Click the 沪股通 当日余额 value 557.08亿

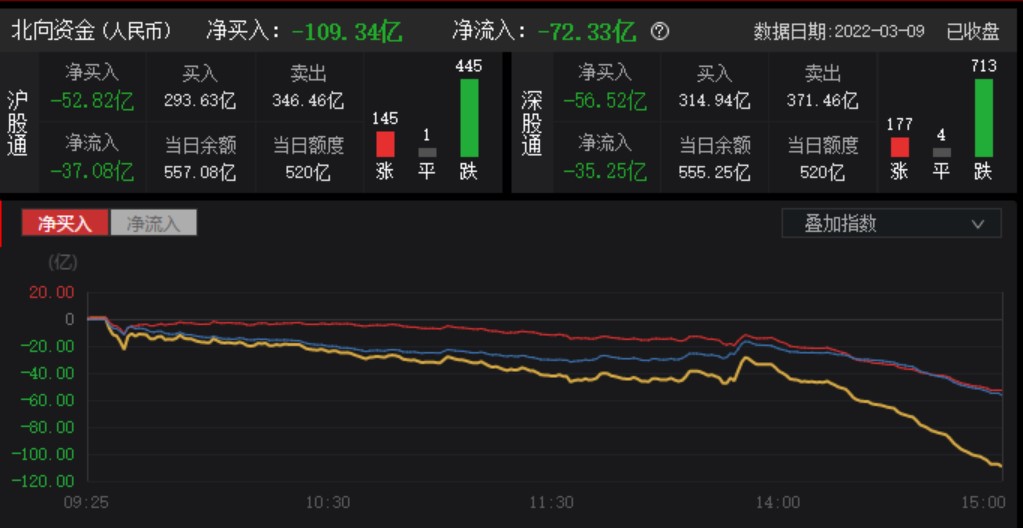(200, 173)
